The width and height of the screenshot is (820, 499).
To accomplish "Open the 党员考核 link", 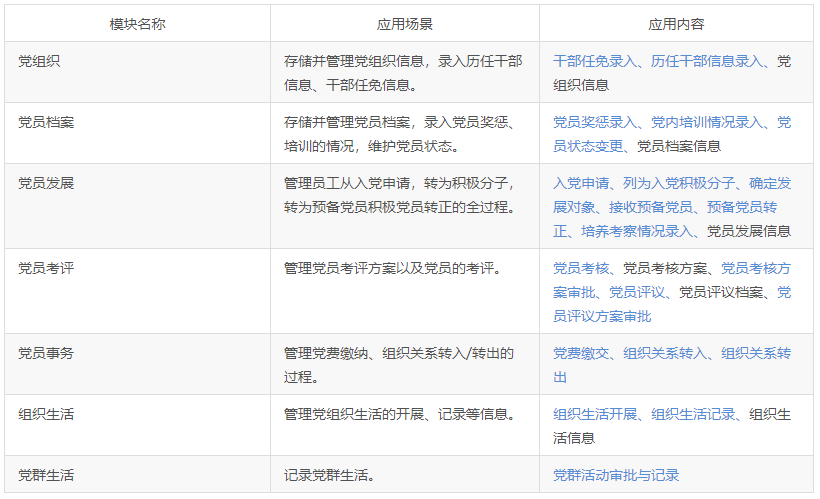I will click(x=581, y=268).
